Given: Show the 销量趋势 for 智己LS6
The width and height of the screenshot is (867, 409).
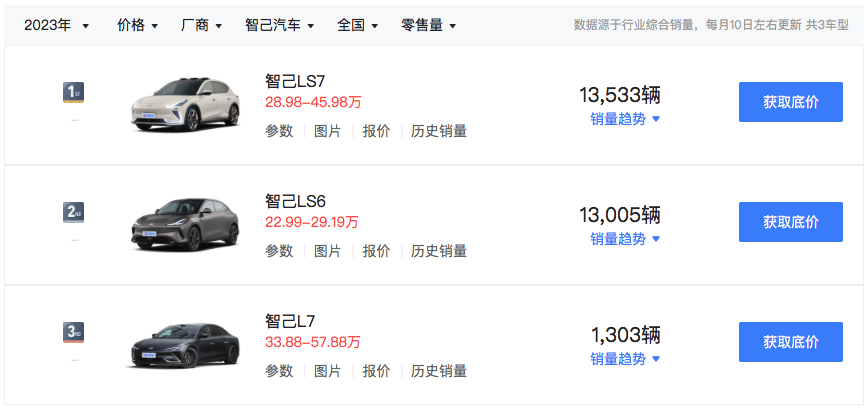Looking at the screenshot, I should (625, 239).
